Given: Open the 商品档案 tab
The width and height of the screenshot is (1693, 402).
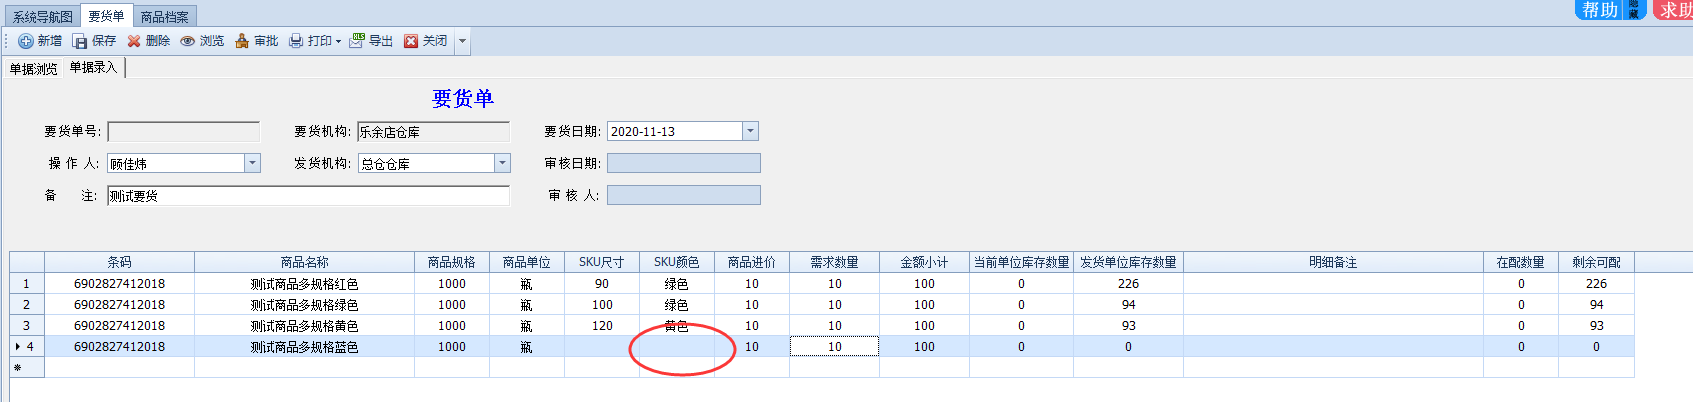Looking at the screenshot, I should pos(165,17).
